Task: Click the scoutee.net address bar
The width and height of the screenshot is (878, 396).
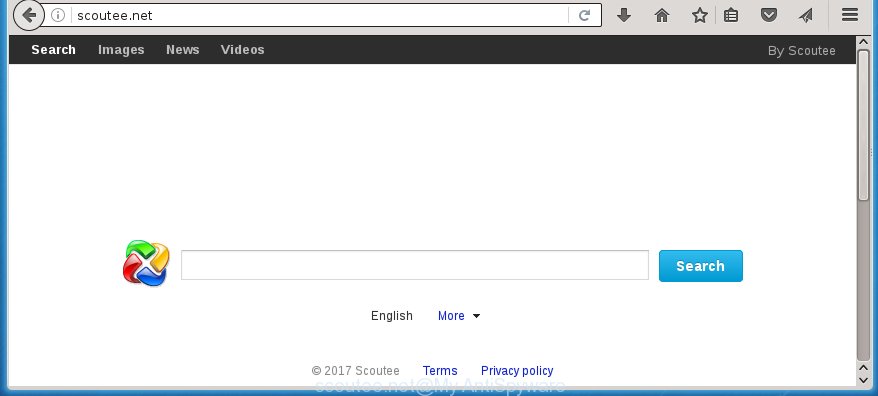Action: [x=319, y=15]
